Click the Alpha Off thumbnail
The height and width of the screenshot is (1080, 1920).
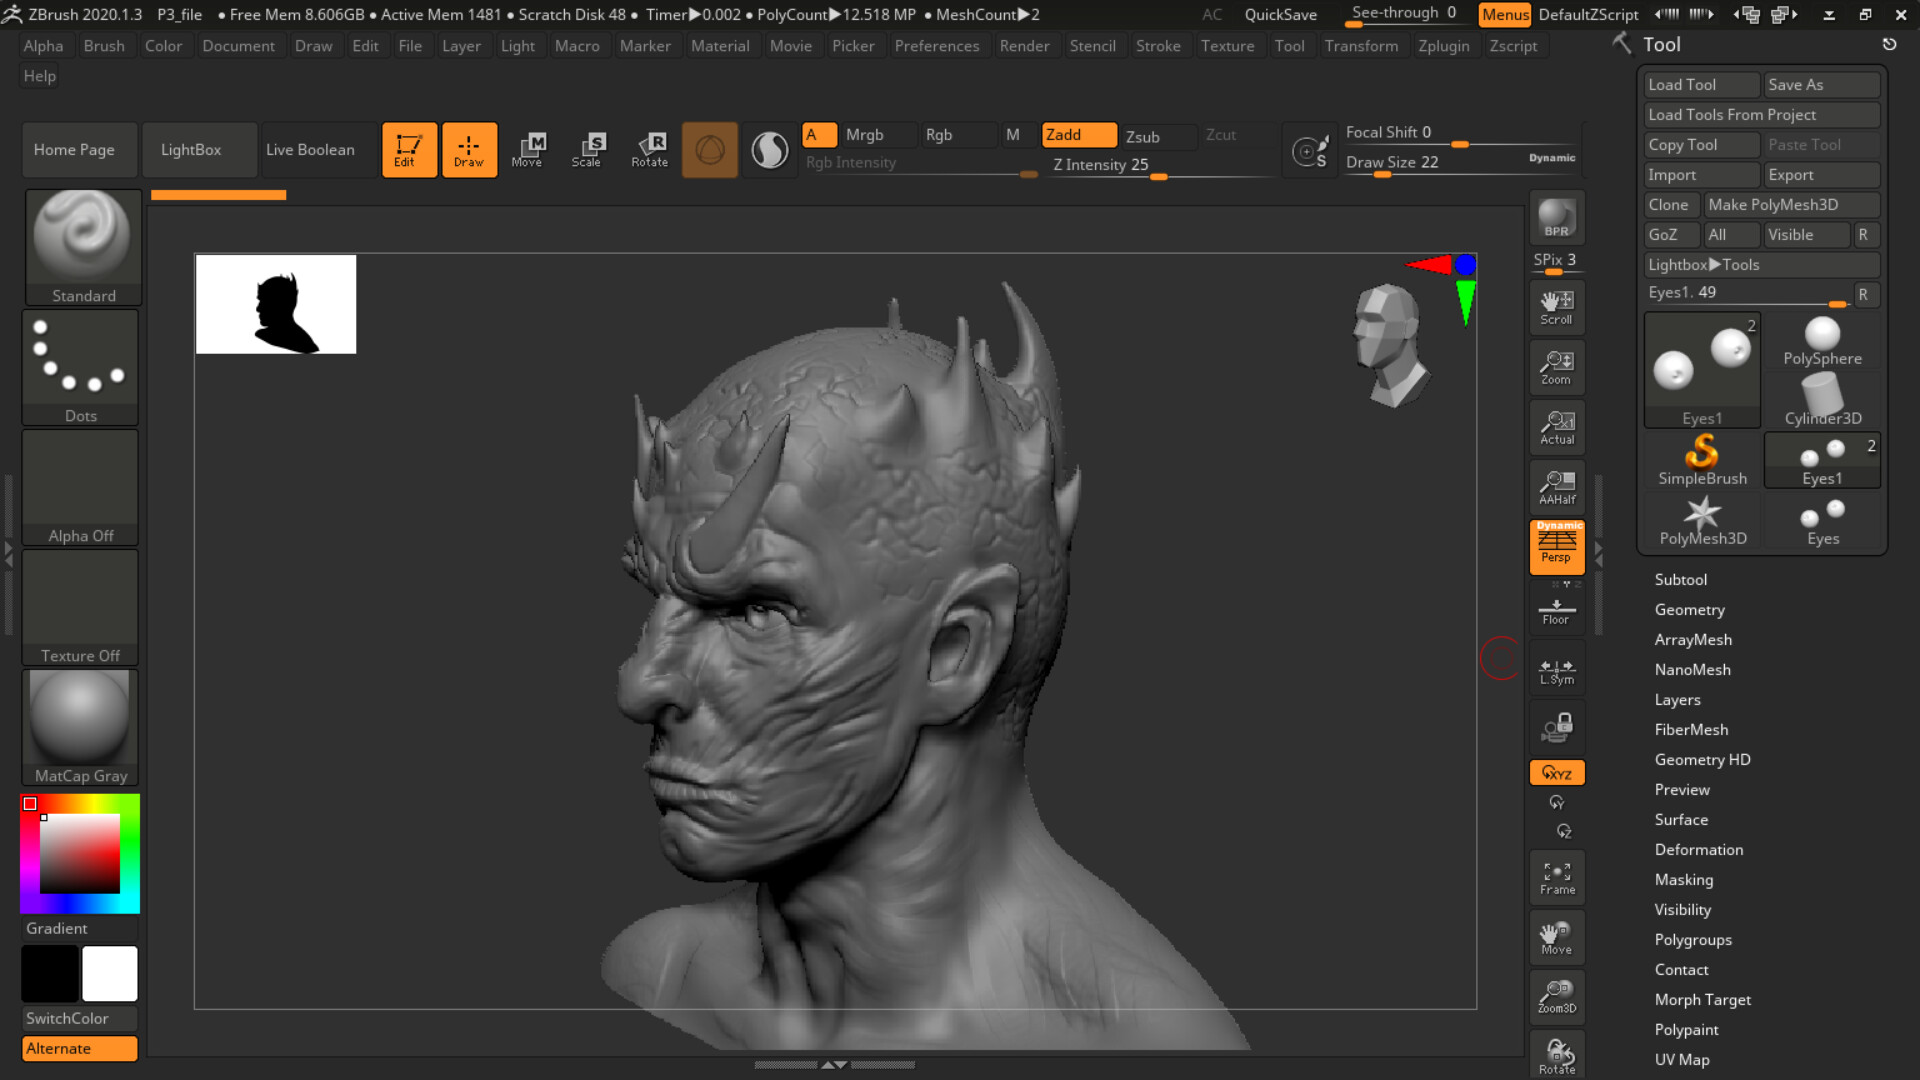pyautogui.click(x=80, y=487)
